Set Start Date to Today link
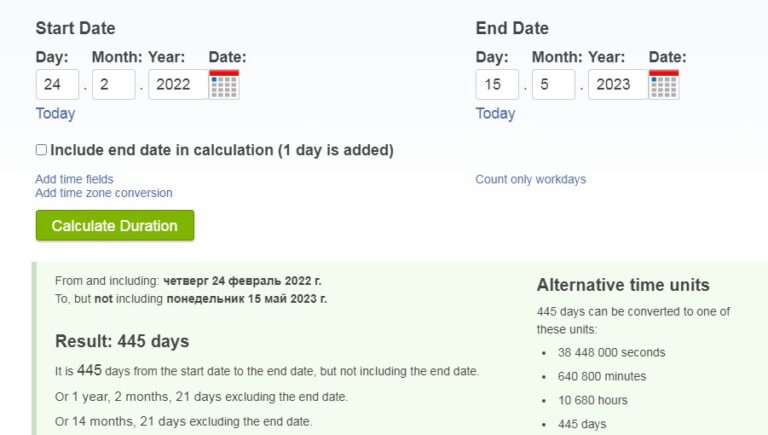 tap(55, 113)
